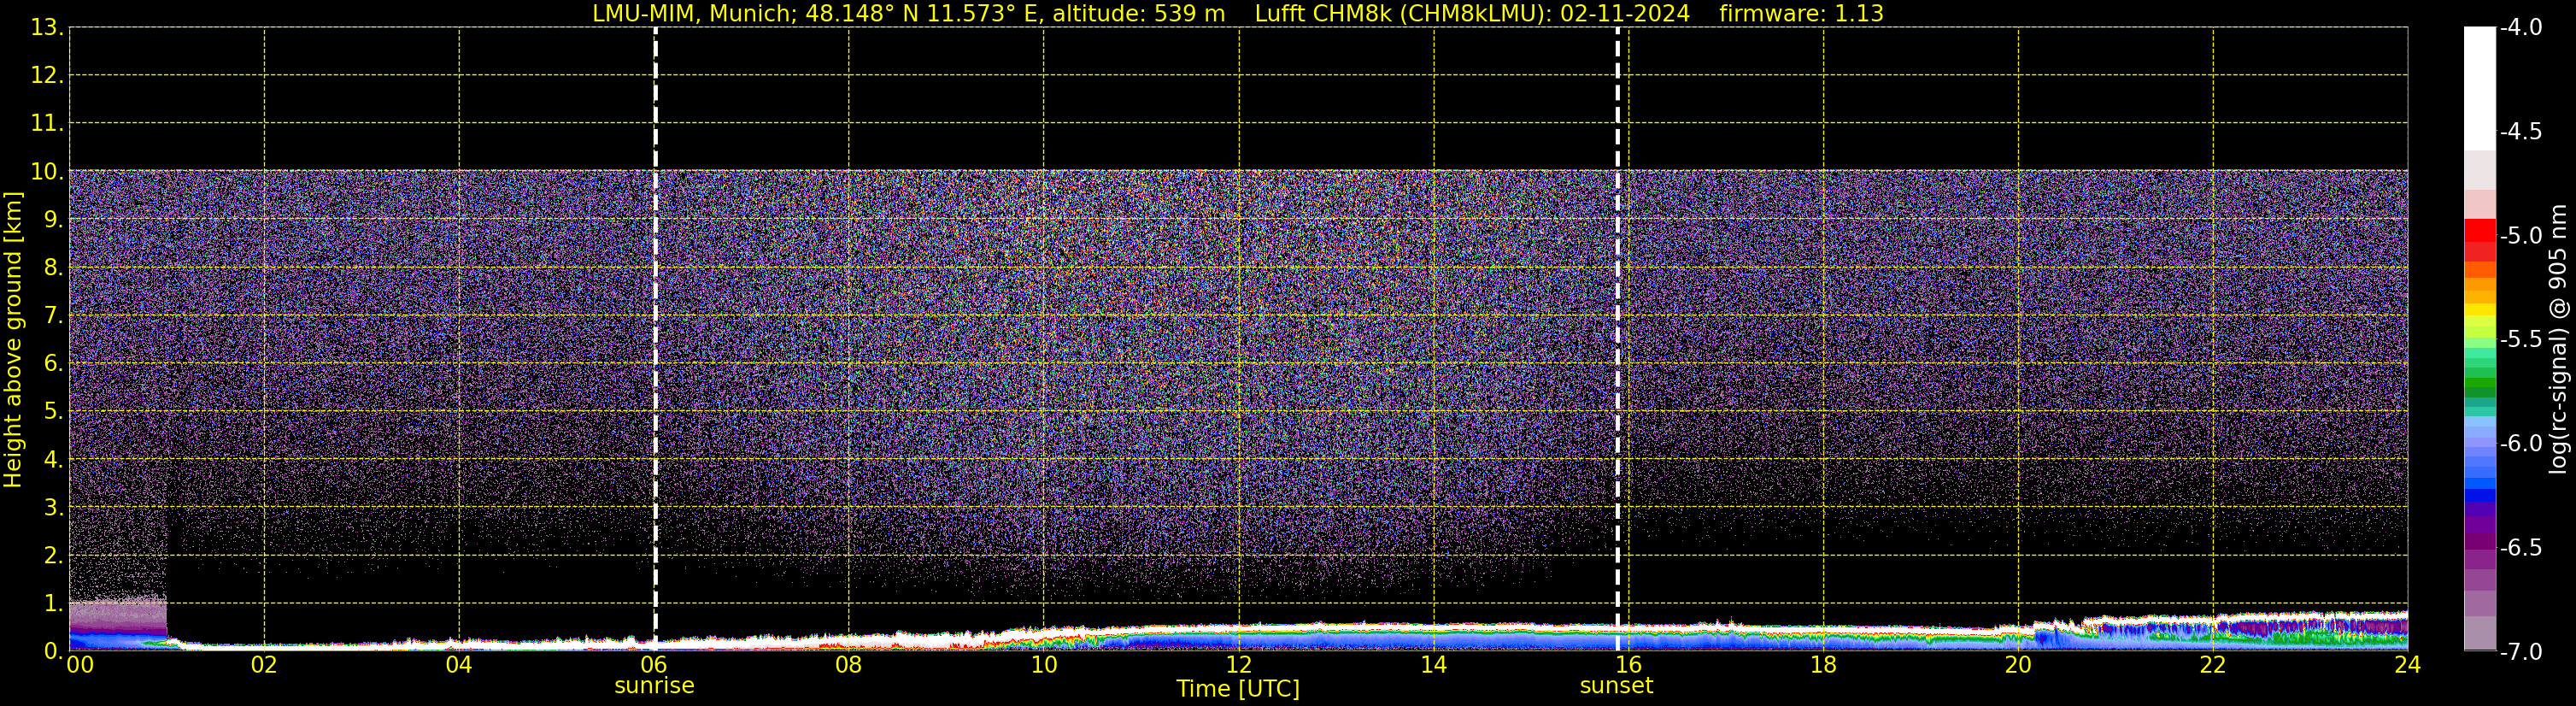Click the '22' tick label on the time axis
Viewport: 2576px width, 706px height.
pos(2212,665)
